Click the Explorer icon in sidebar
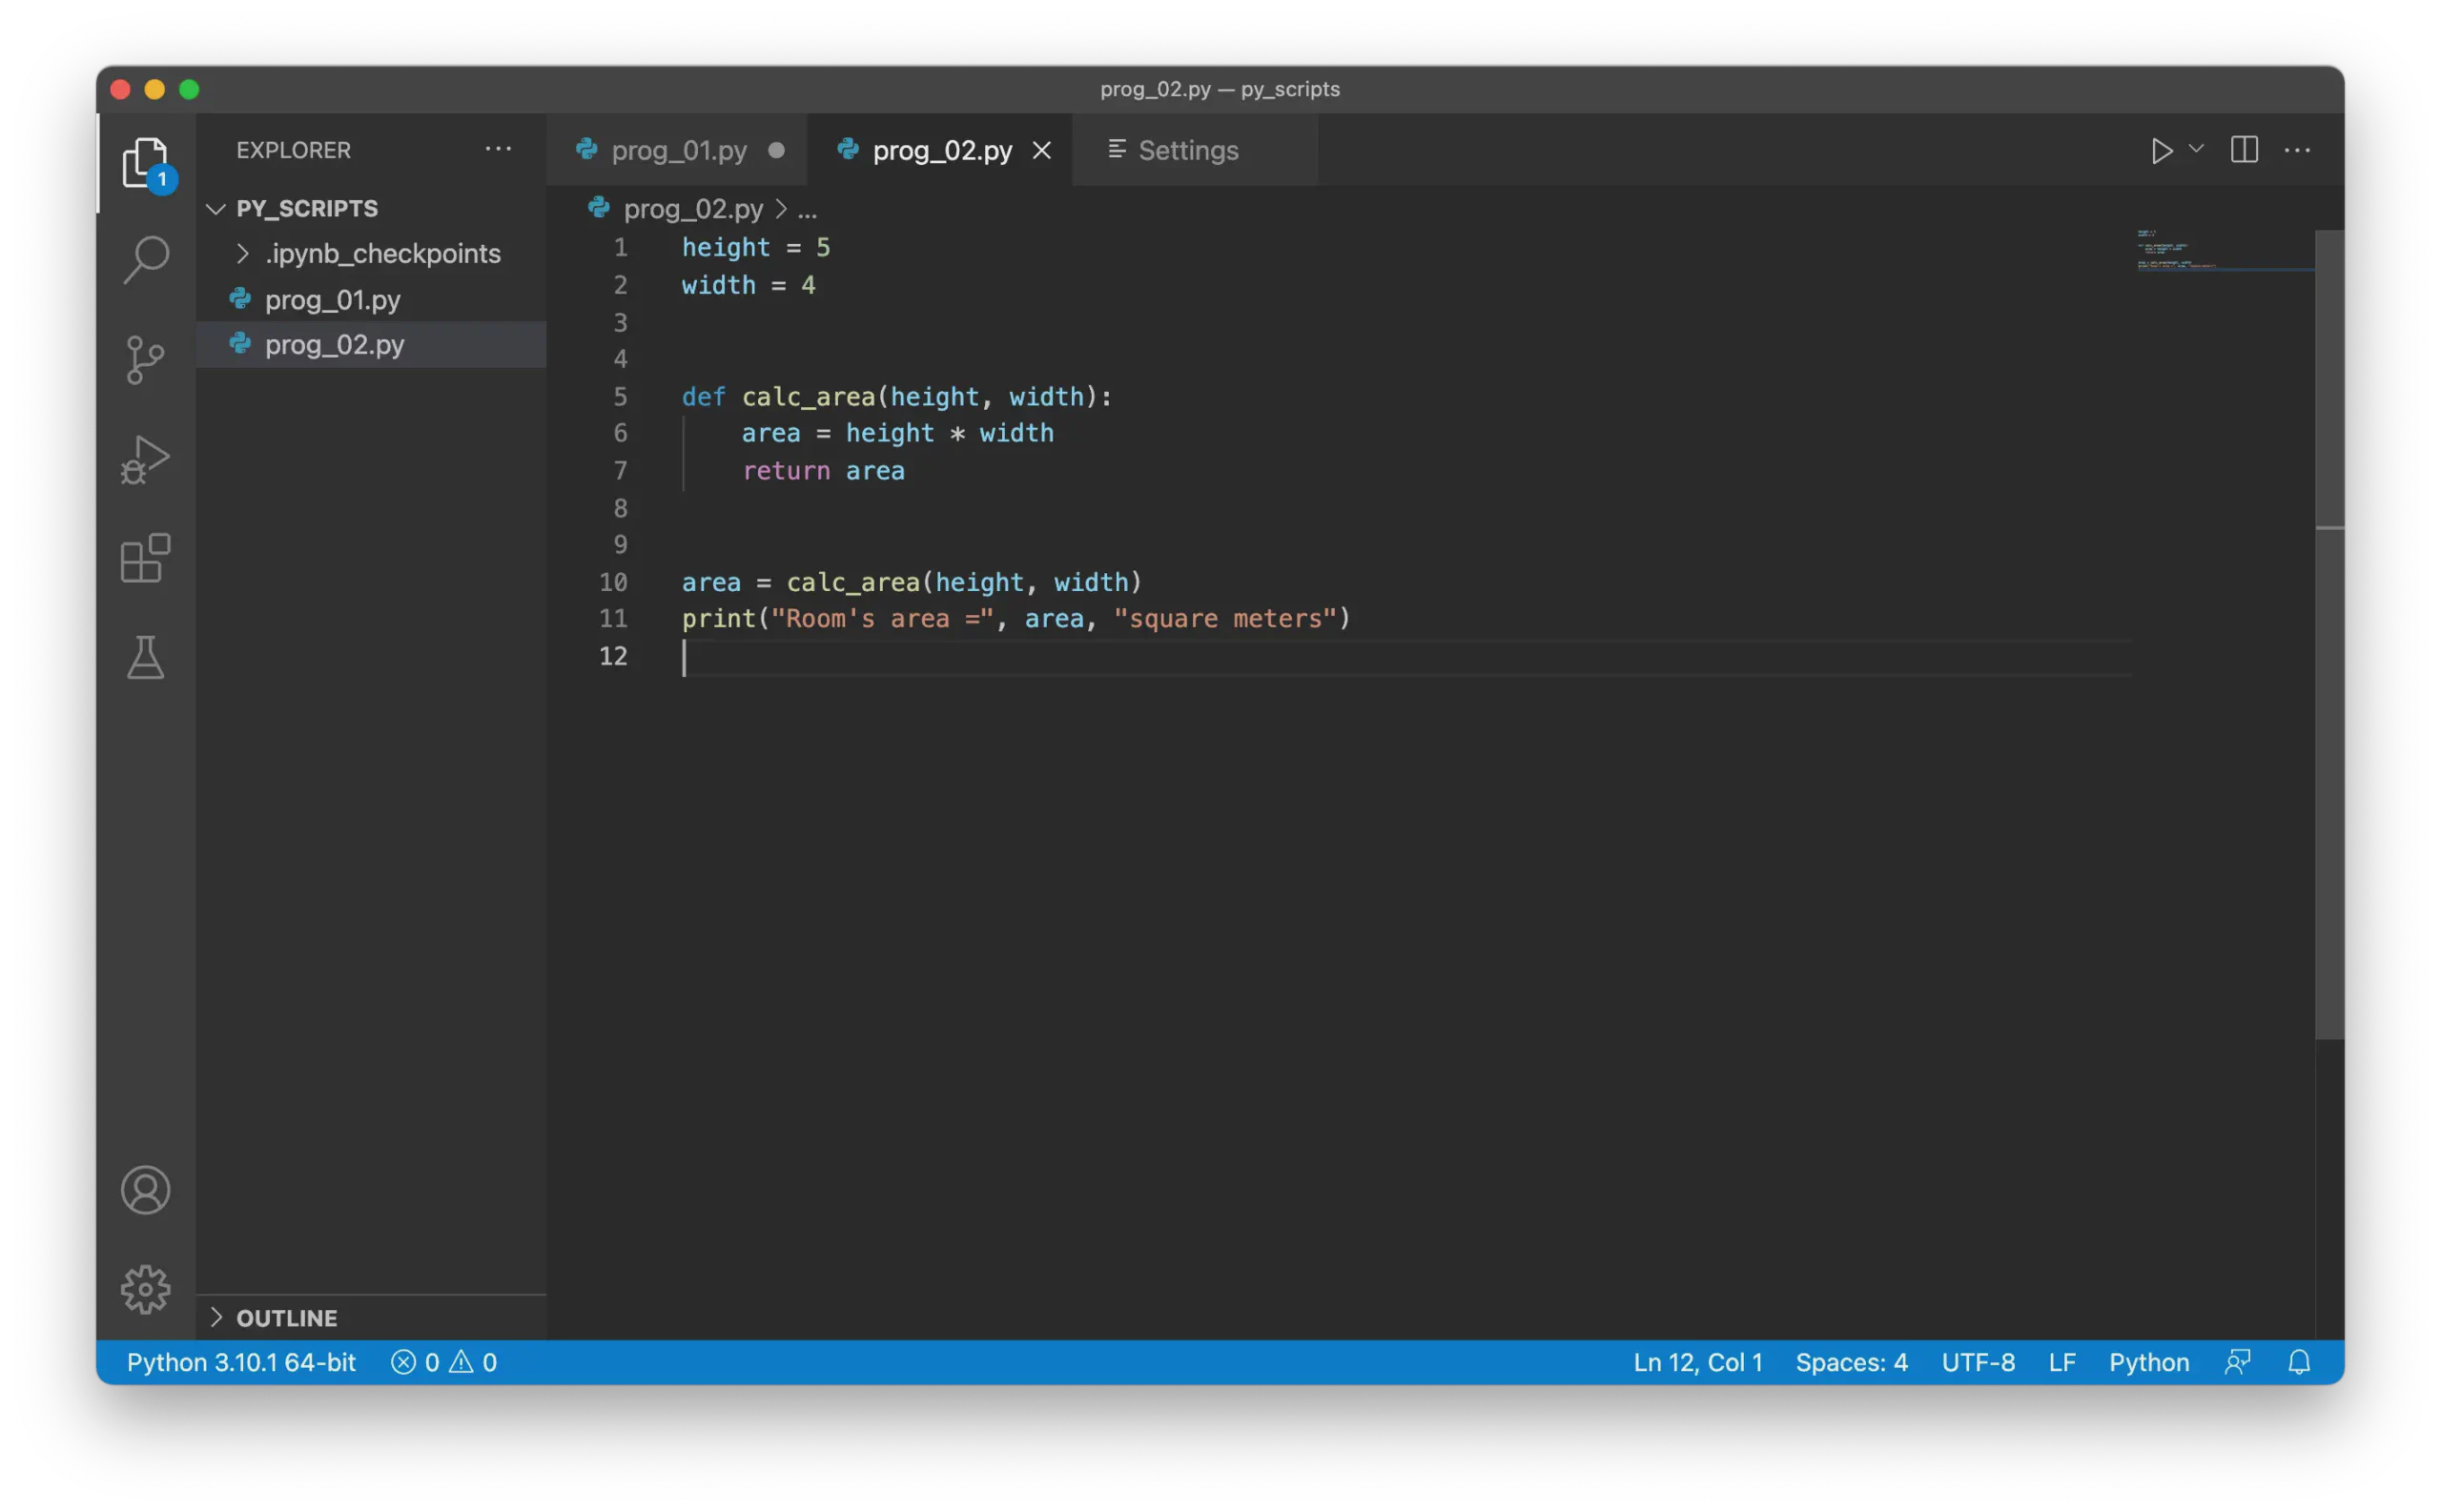 click(145, 160)
